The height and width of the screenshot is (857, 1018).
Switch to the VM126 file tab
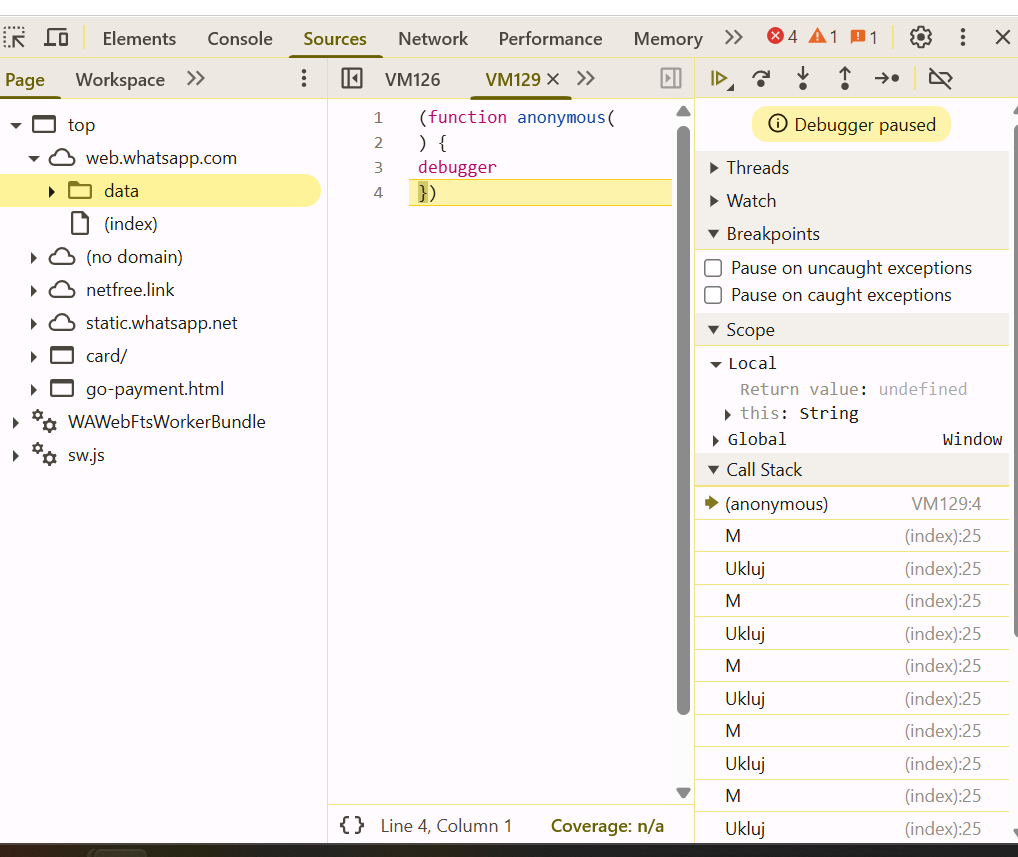[x=412, y=79]
